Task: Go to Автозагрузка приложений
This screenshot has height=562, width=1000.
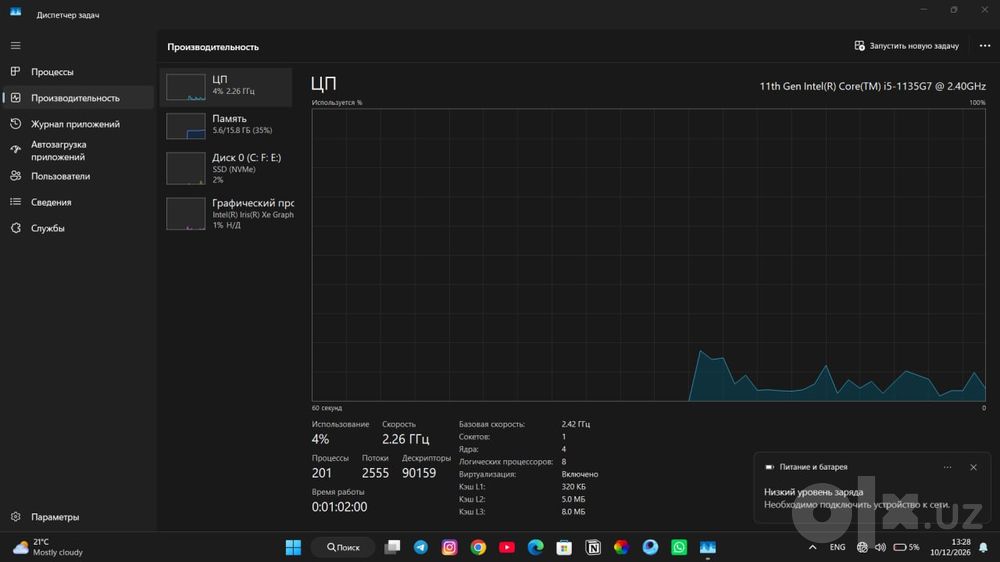Action: 78,151
